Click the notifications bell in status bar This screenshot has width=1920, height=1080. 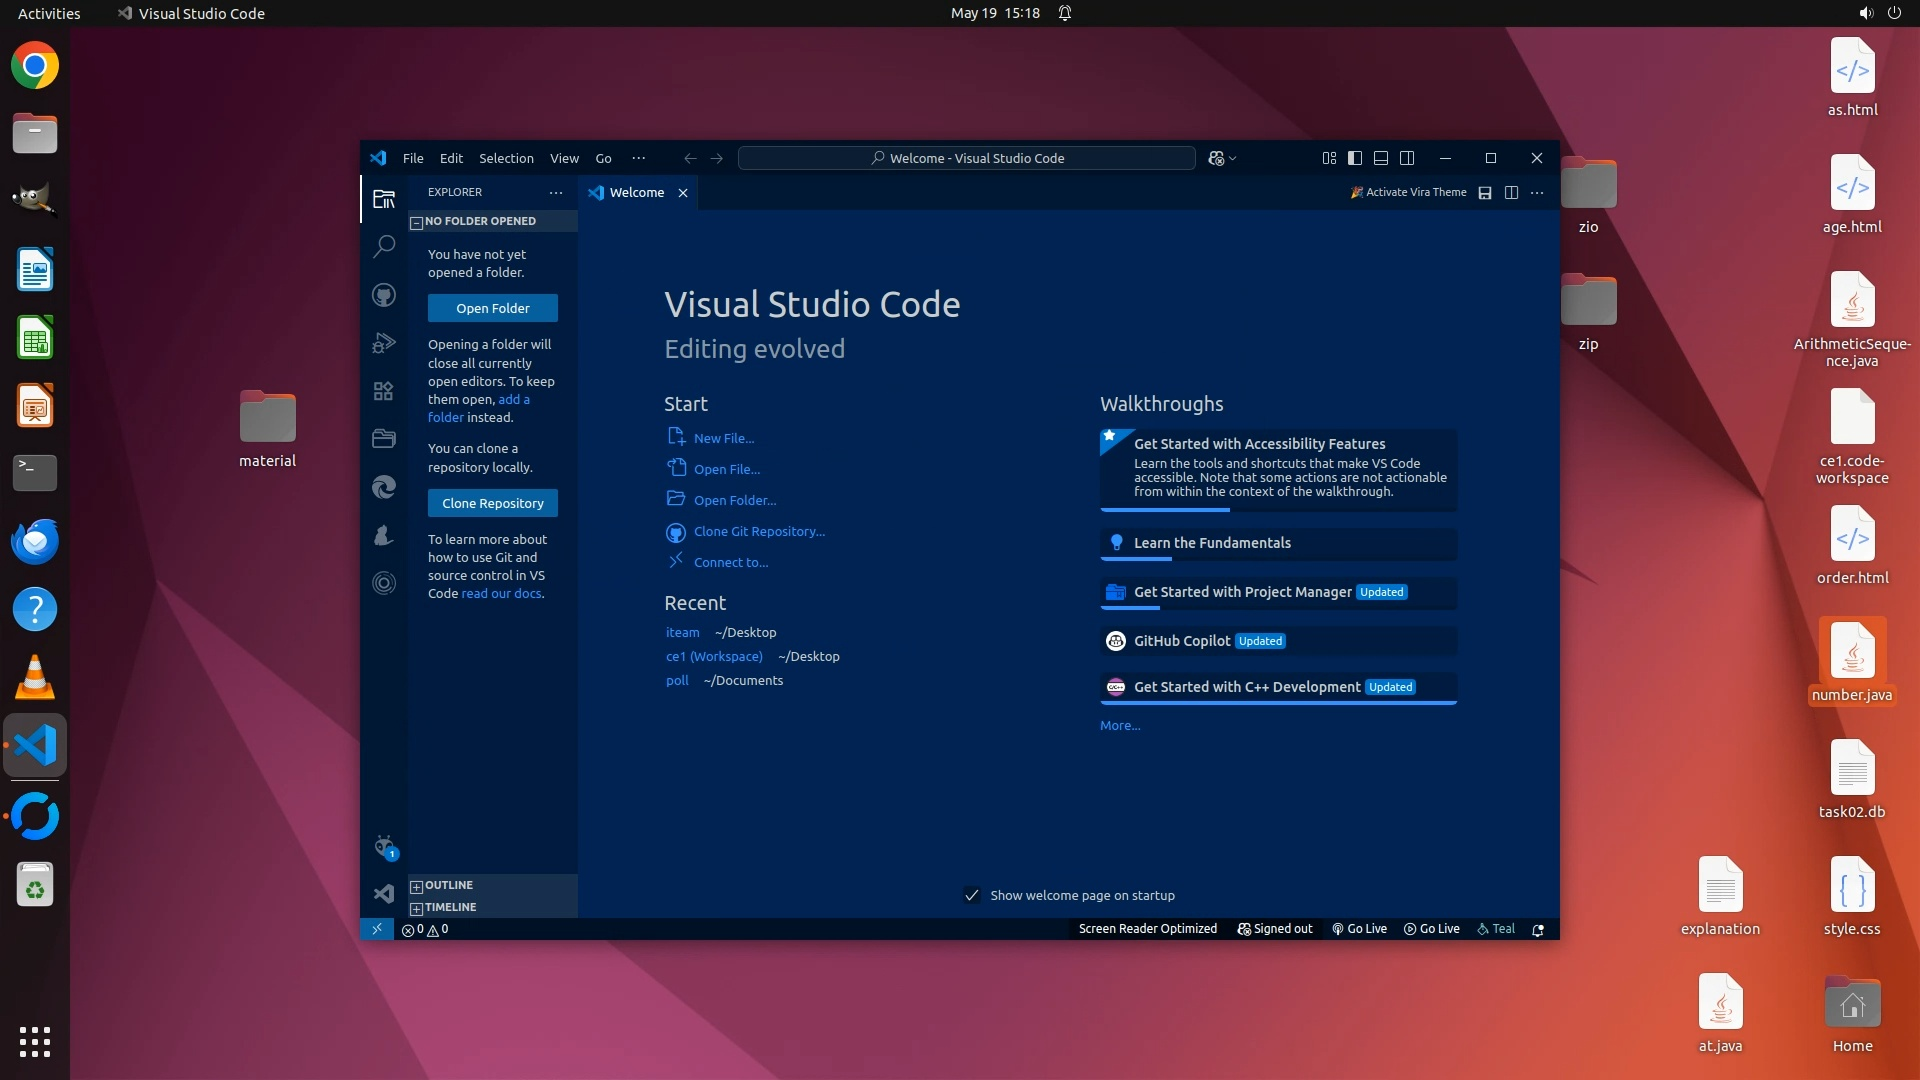tap(1538, 929)
